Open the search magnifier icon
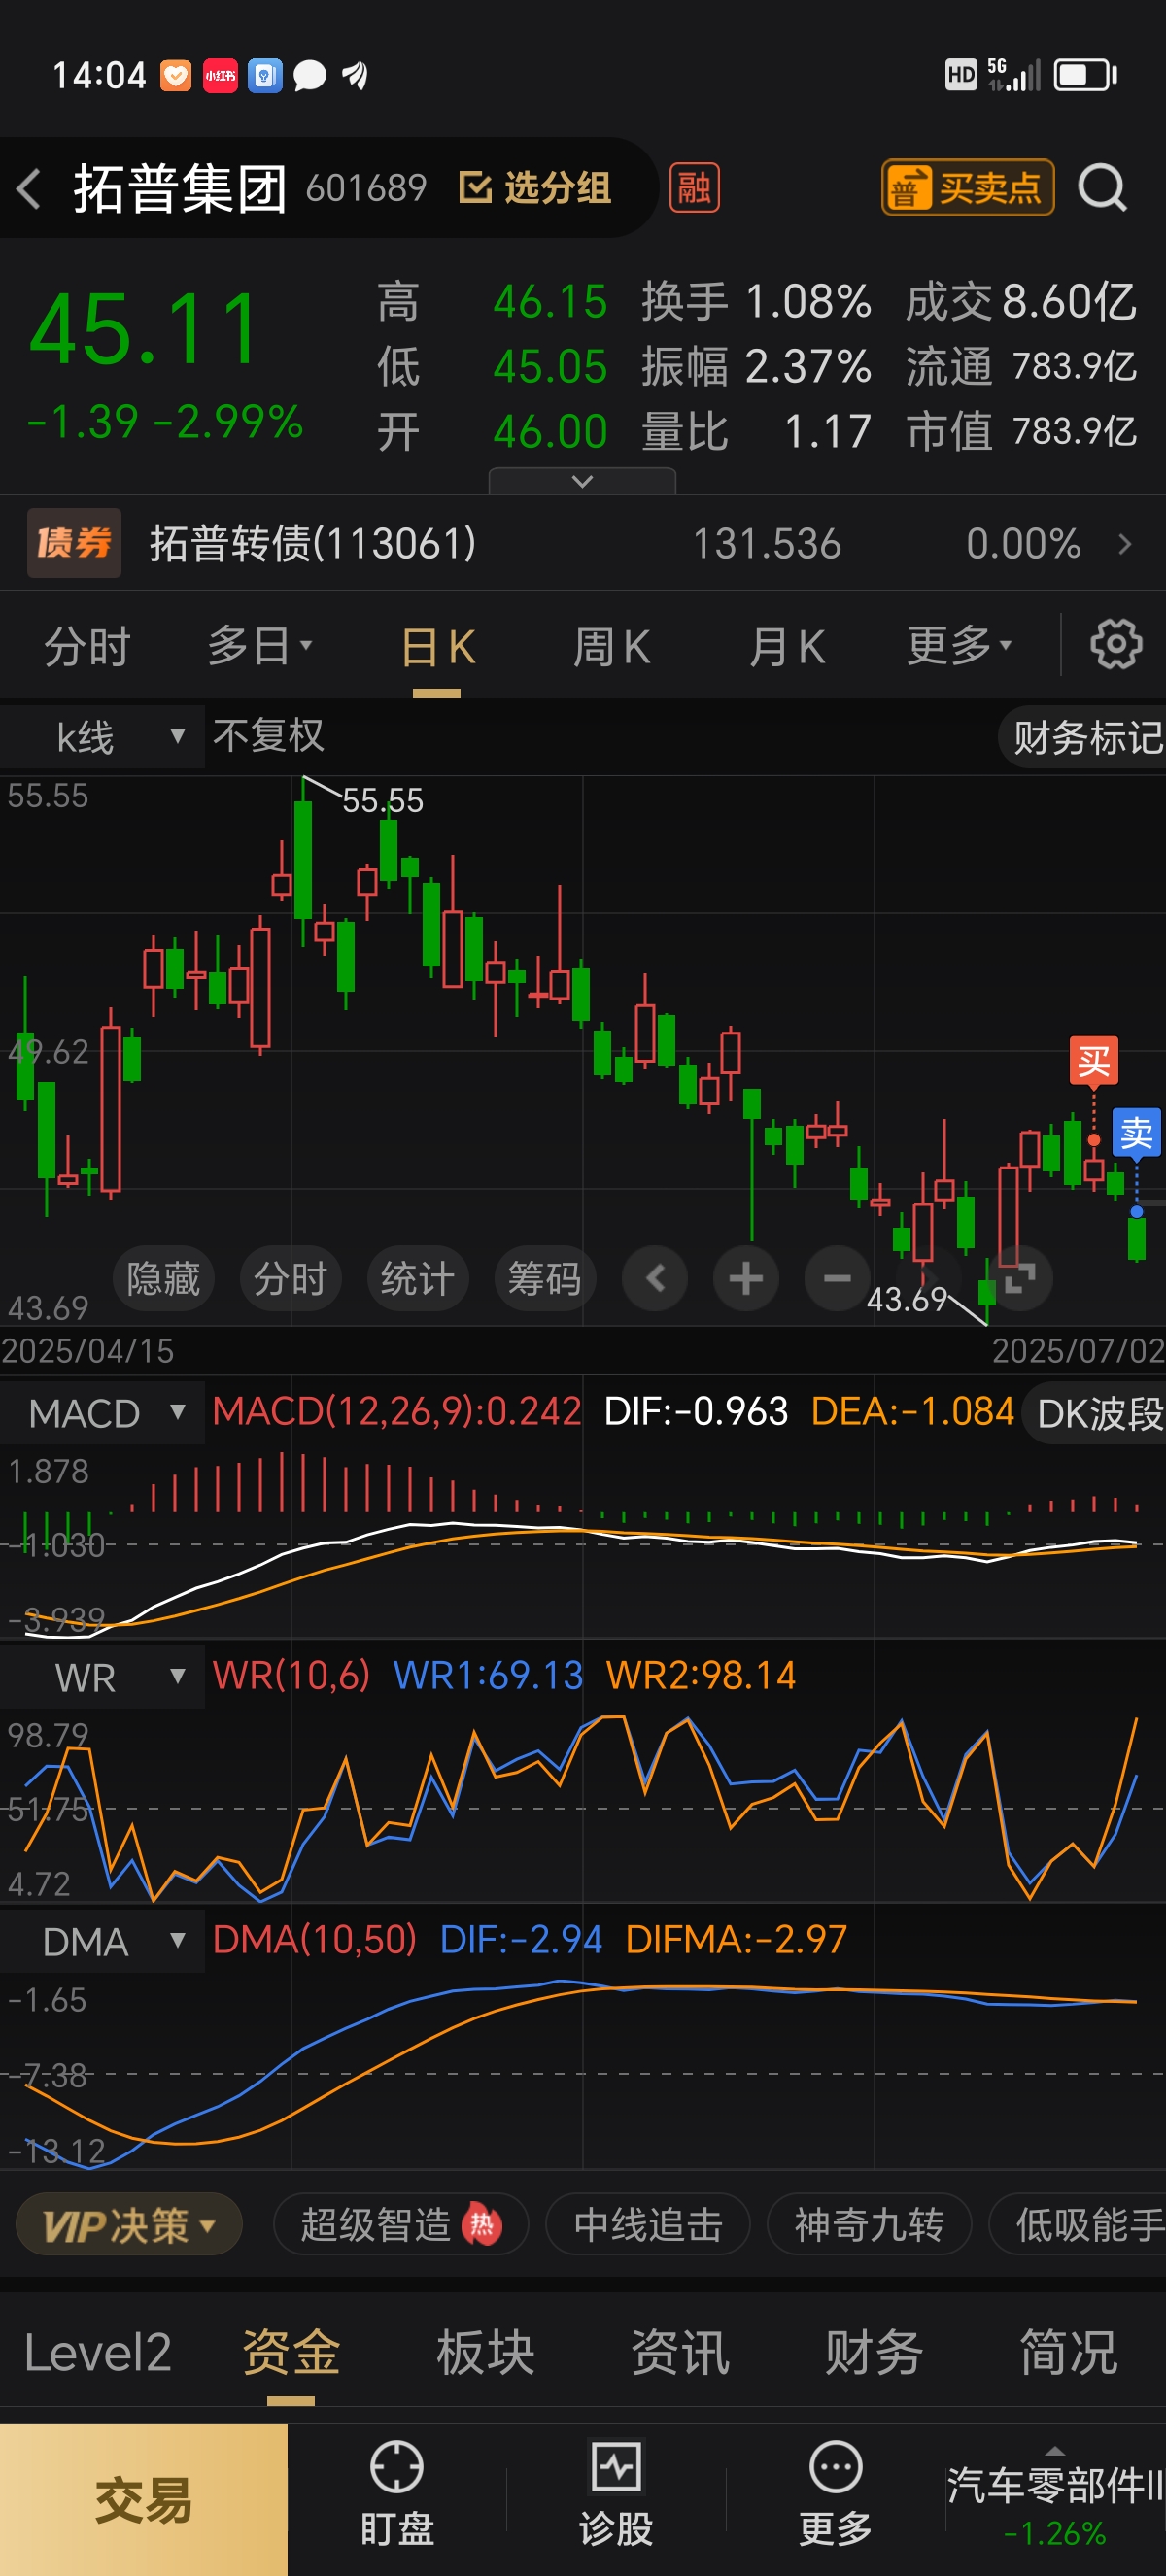 [x=1103, y=188]
